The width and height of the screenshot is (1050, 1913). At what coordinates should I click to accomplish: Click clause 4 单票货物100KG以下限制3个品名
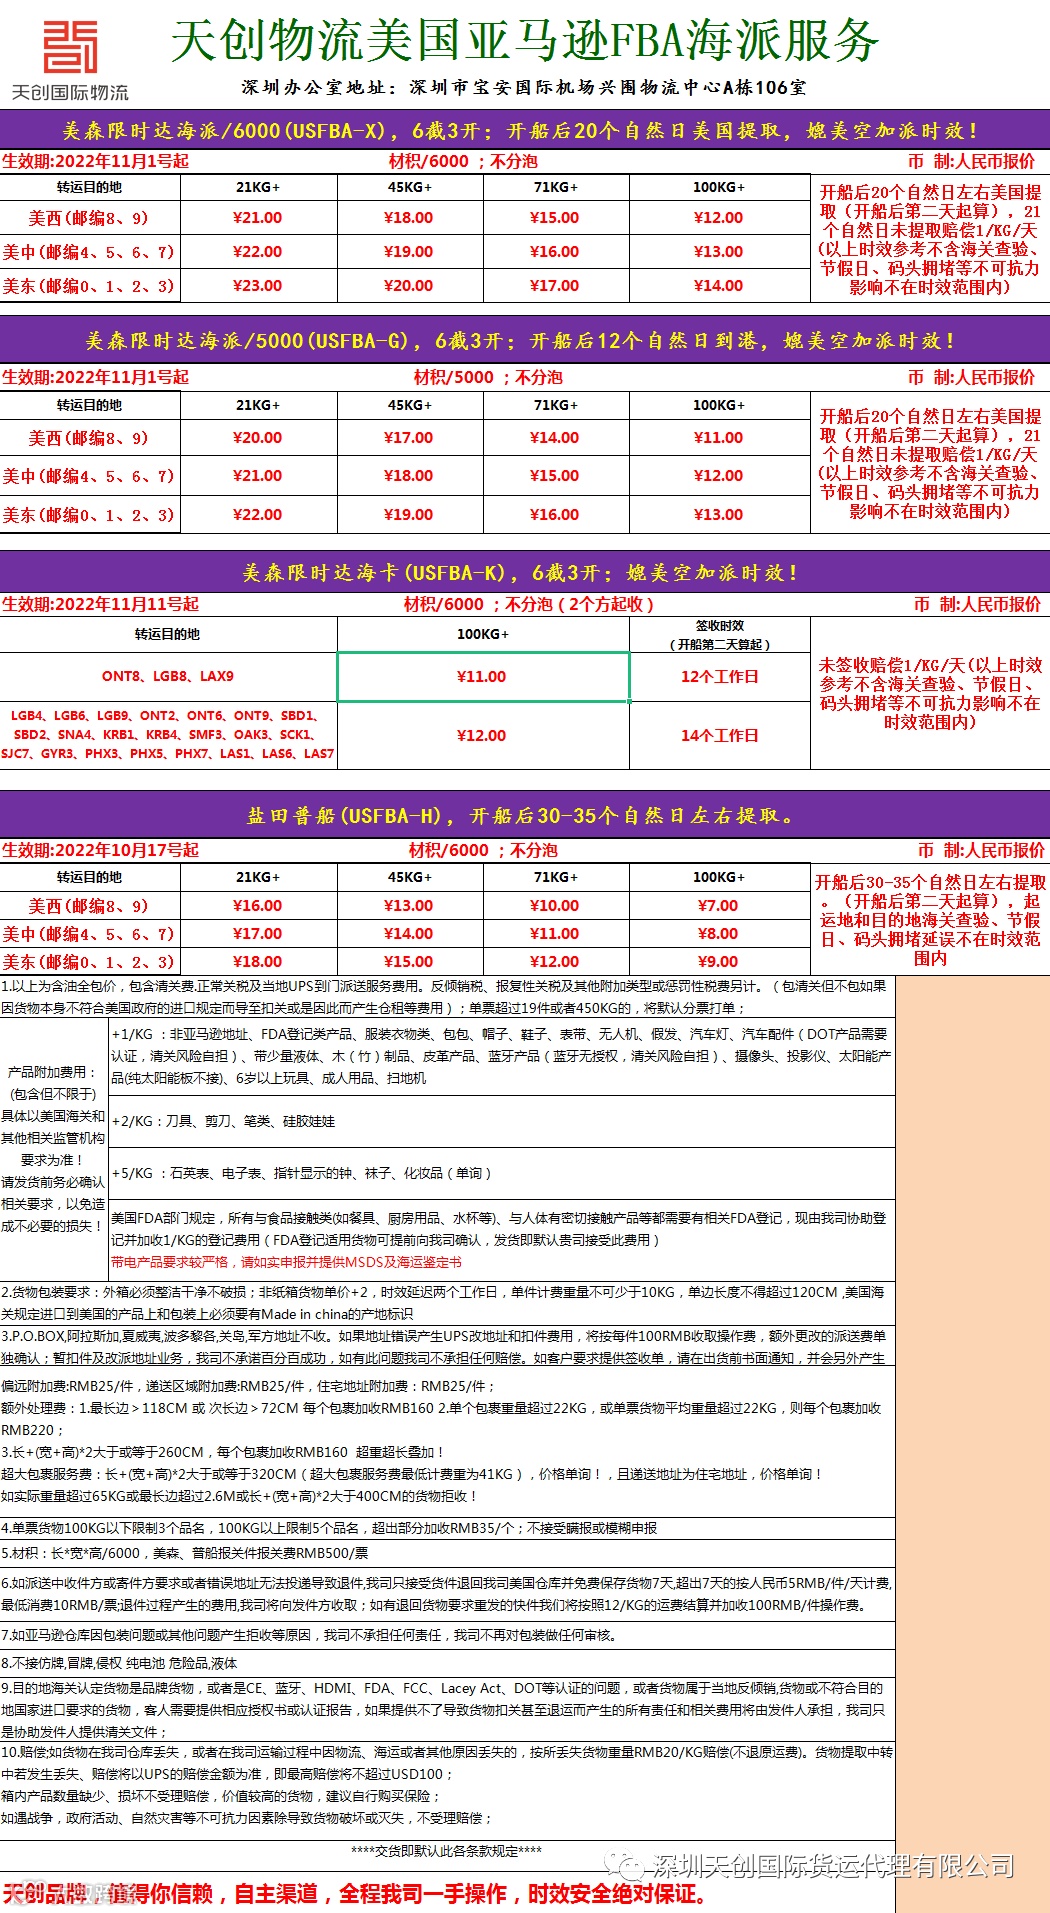330,1528
